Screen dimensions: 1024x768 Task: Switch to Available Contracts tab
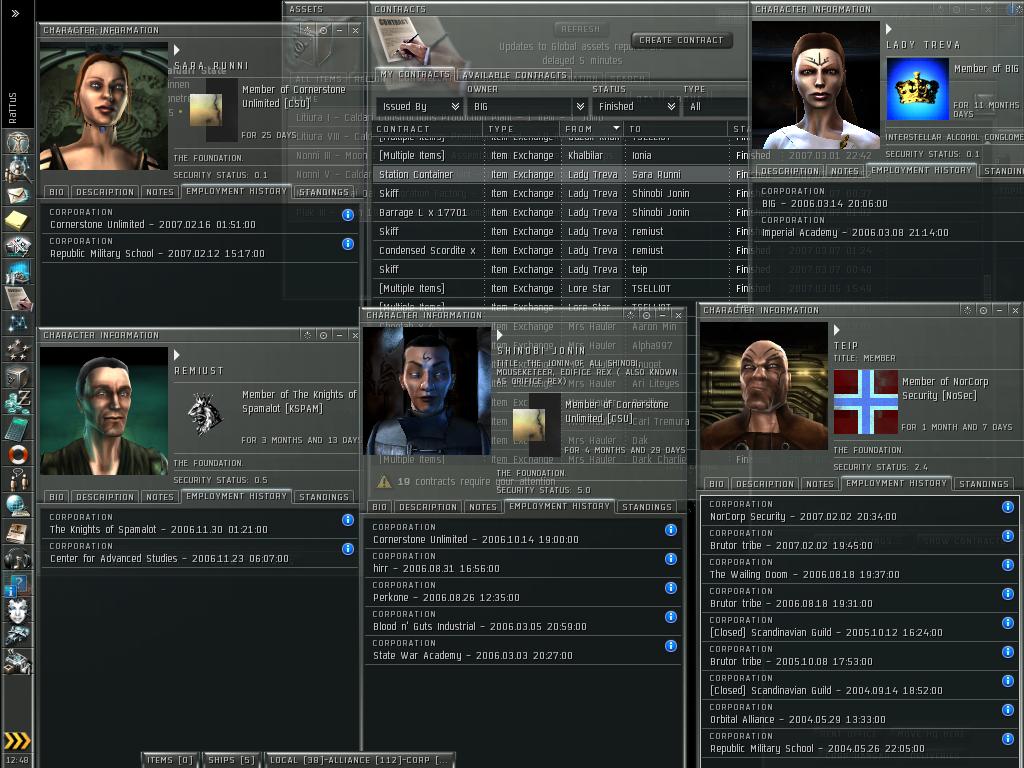[x=515, y=75]
